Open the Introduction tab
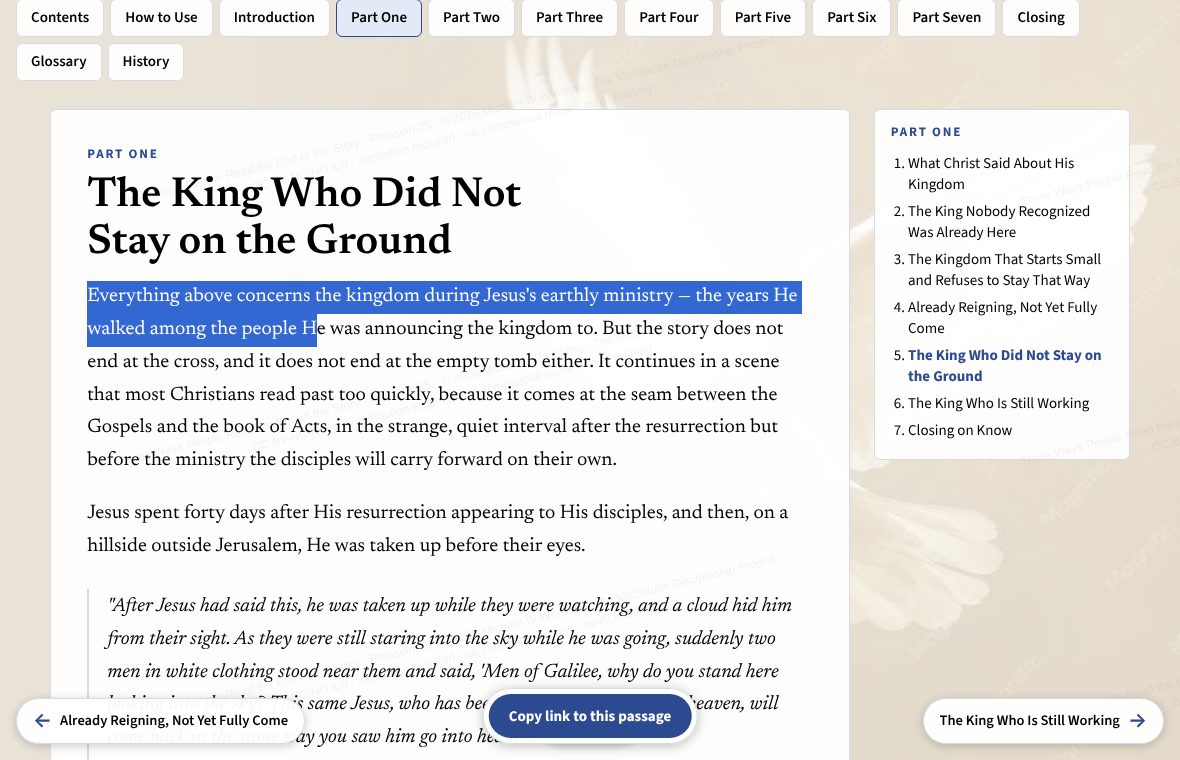Screen dimensions: 1180x760 274,17
